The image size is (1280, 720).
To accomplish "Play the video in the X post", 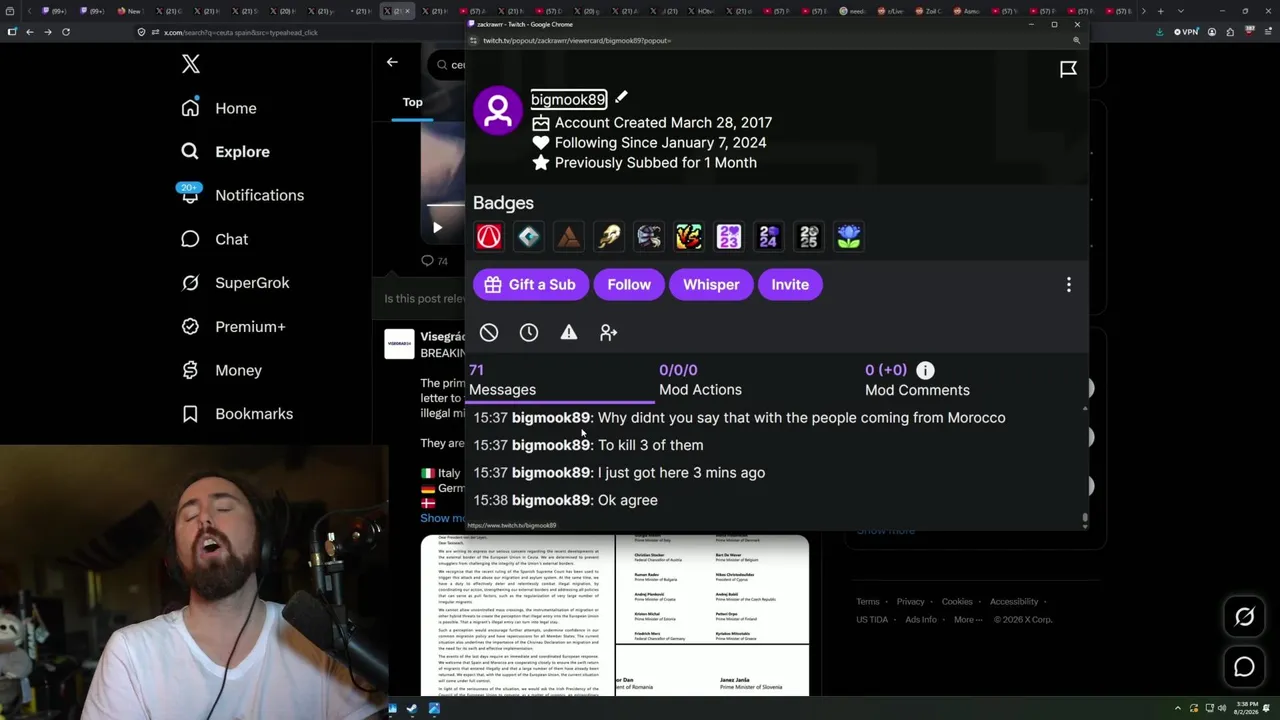I will click(437, 228).
